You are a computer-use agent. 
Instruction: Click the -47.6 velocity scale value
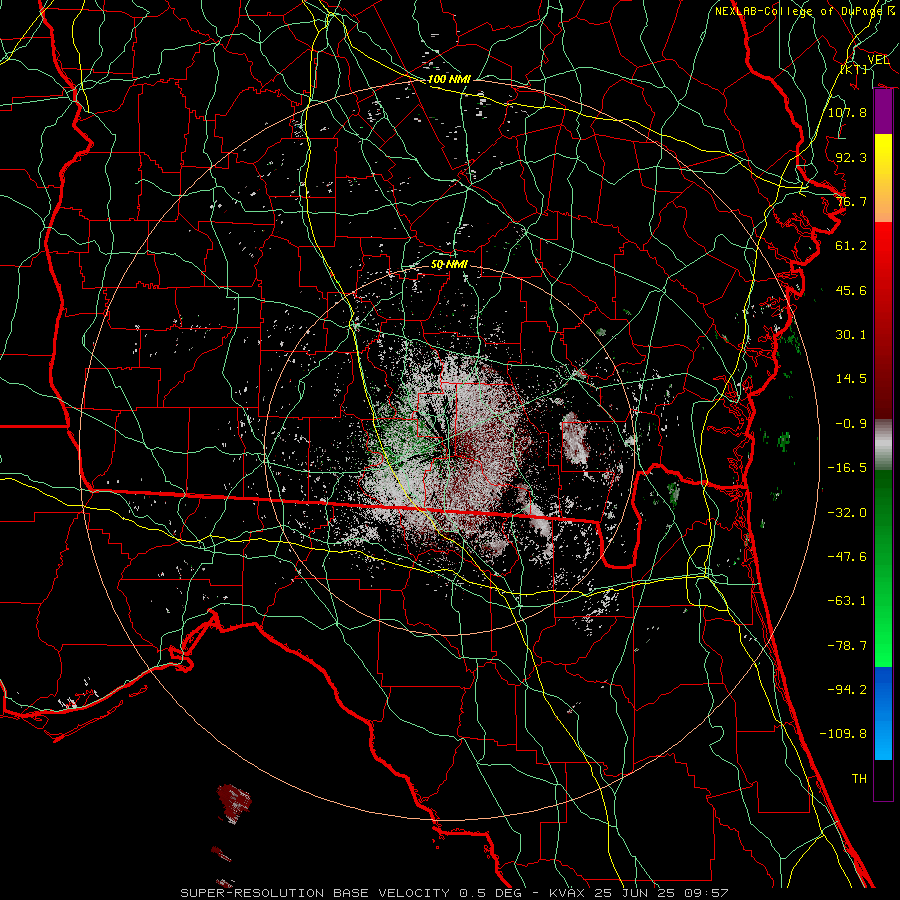[x=847, y=557]
